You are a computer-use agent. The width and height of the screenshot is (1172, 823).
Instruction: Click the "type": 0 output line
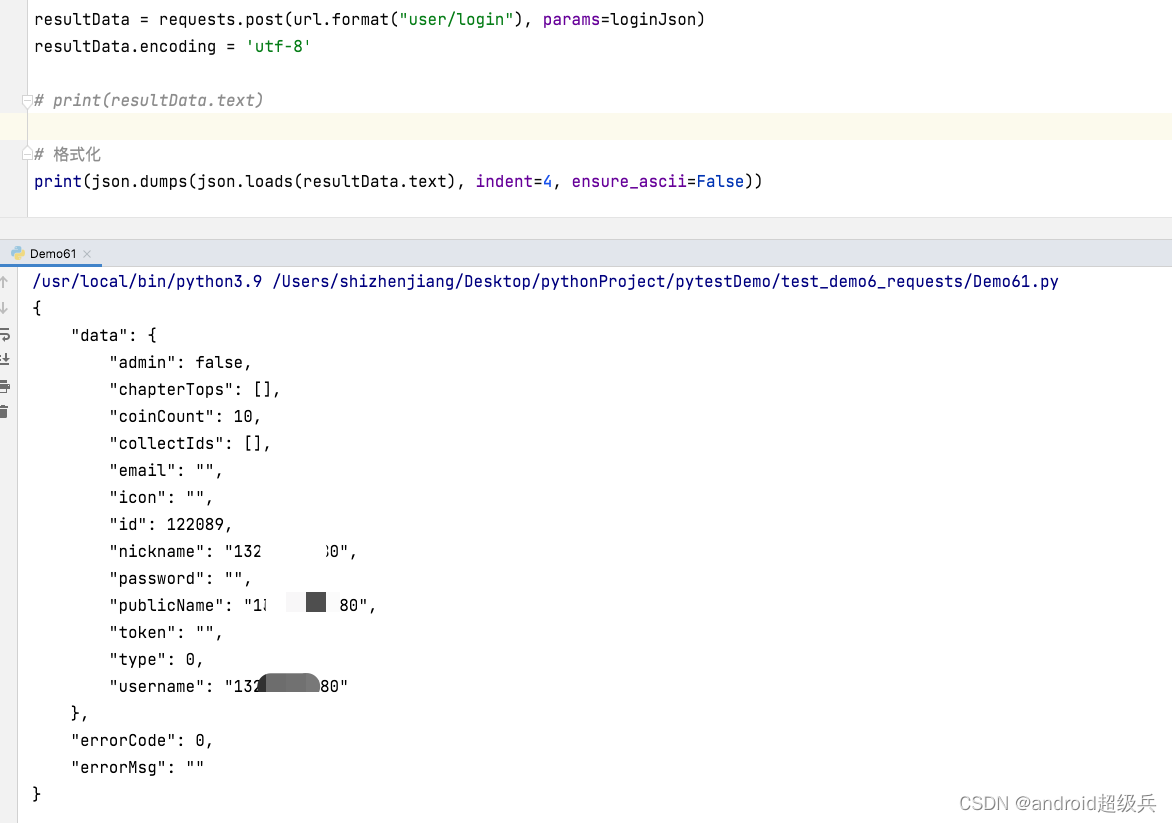(x=156, y=659)
